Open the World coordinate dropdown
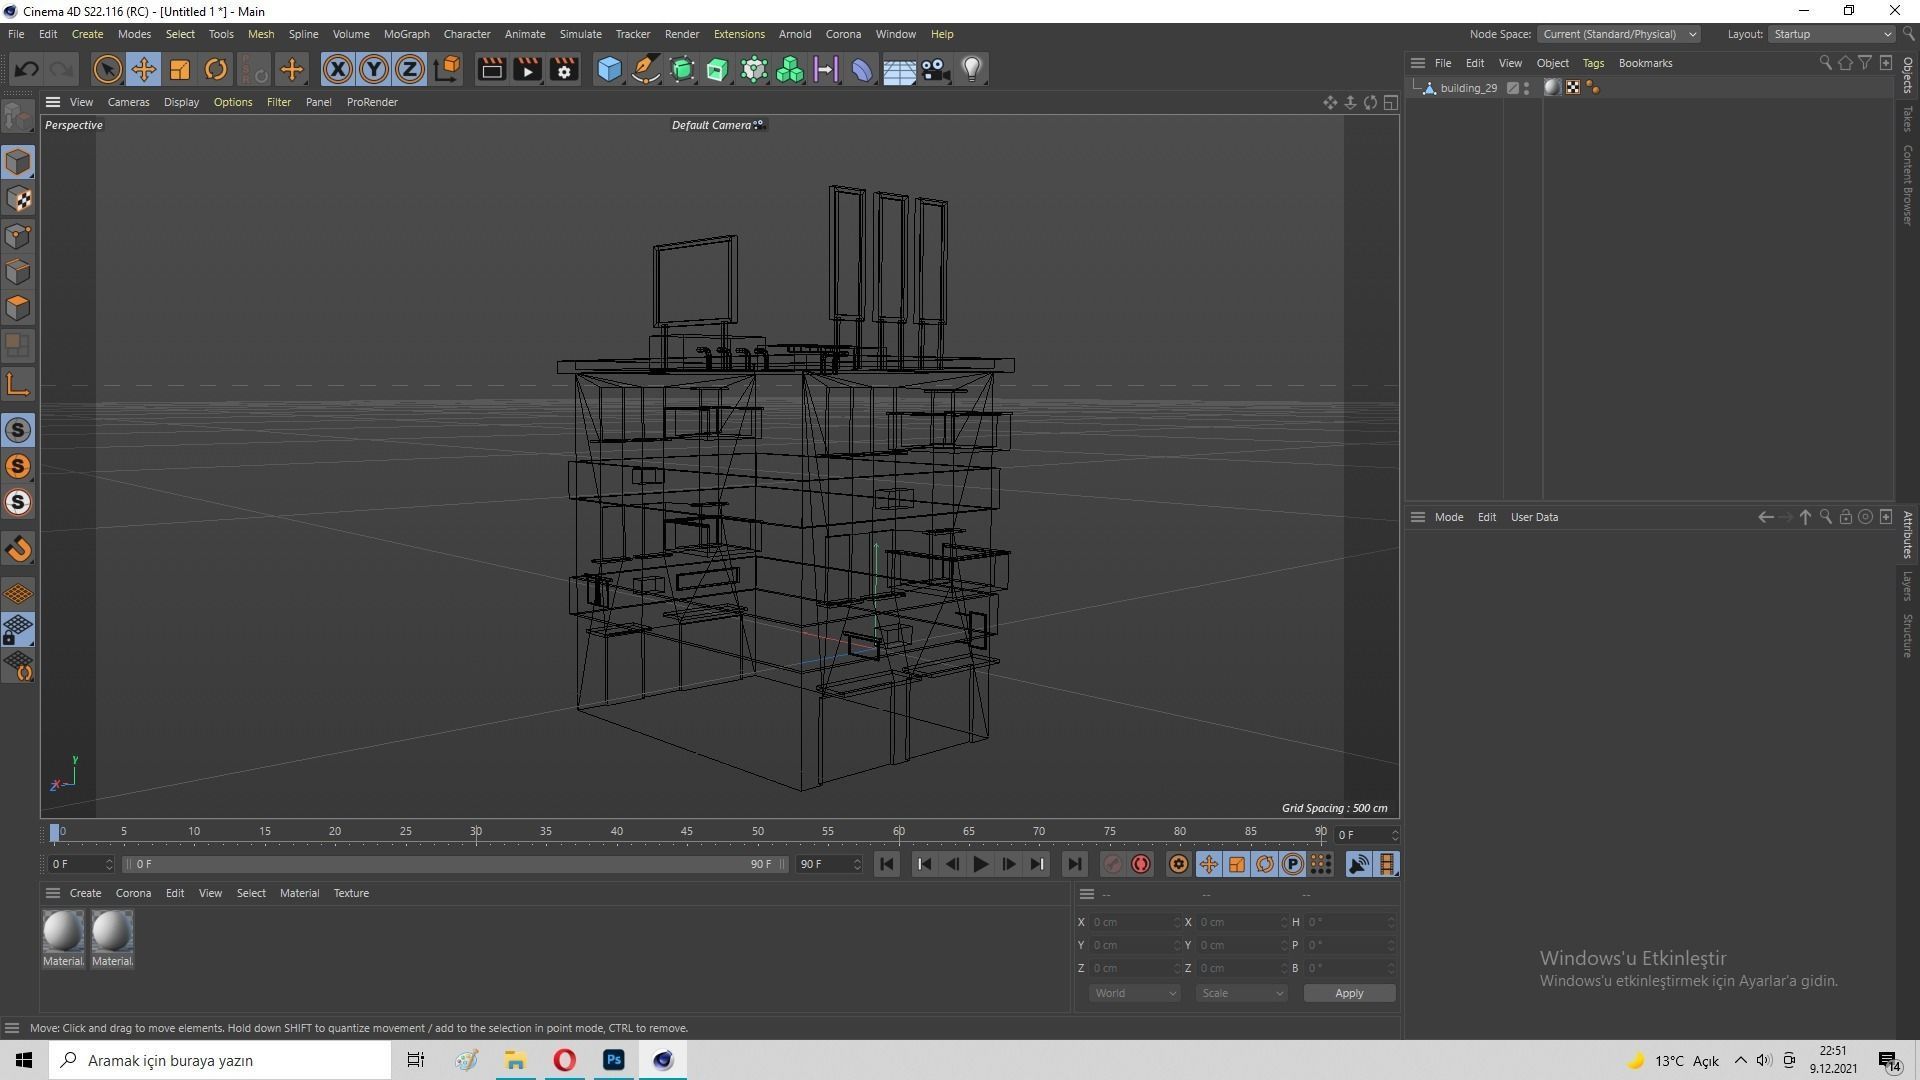Viewport: 1920px width, 1080px height. (1134, 993)
